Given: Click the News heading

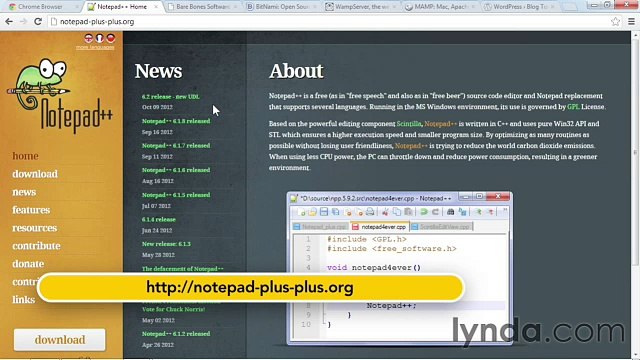Looking at the screenshot, I should (158, 71).
